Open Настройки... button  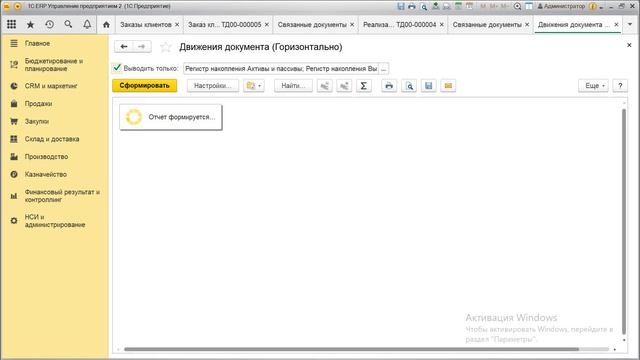[x=213, y=86]
